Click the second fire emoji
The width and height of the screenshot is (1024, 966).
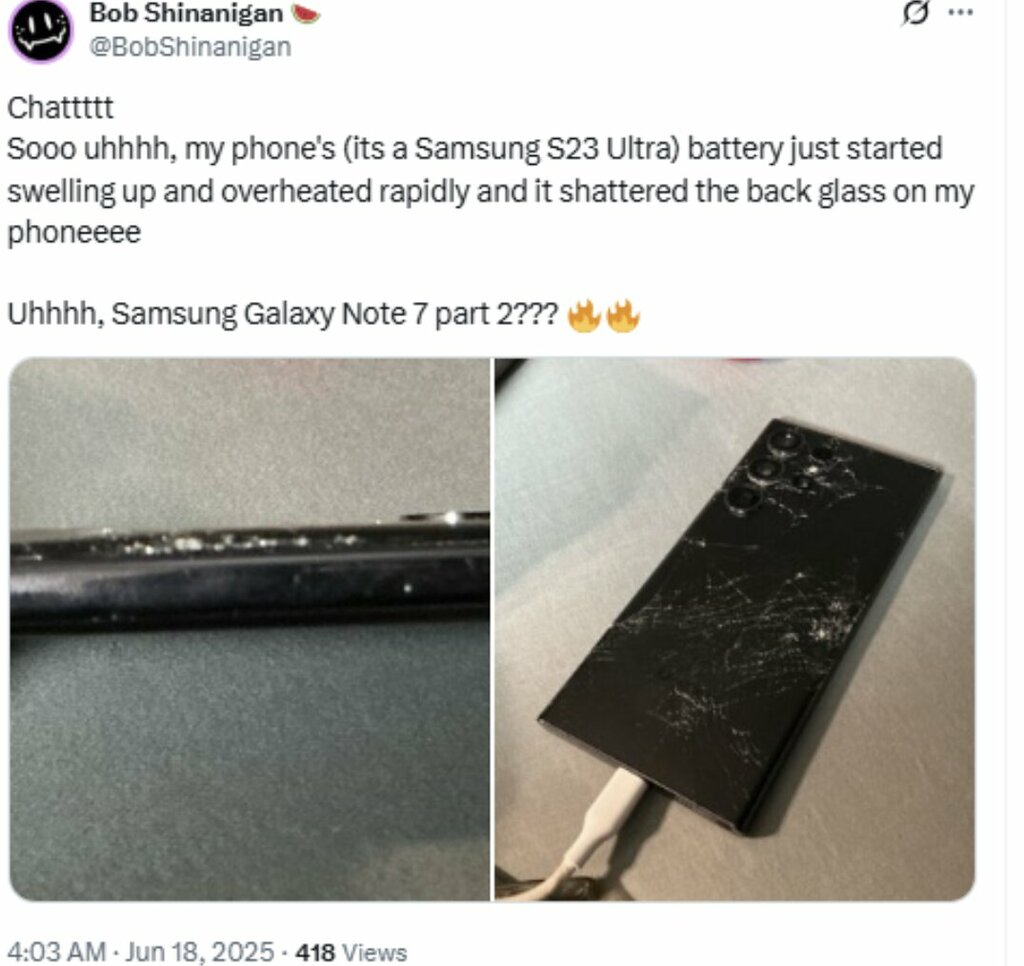623,315
